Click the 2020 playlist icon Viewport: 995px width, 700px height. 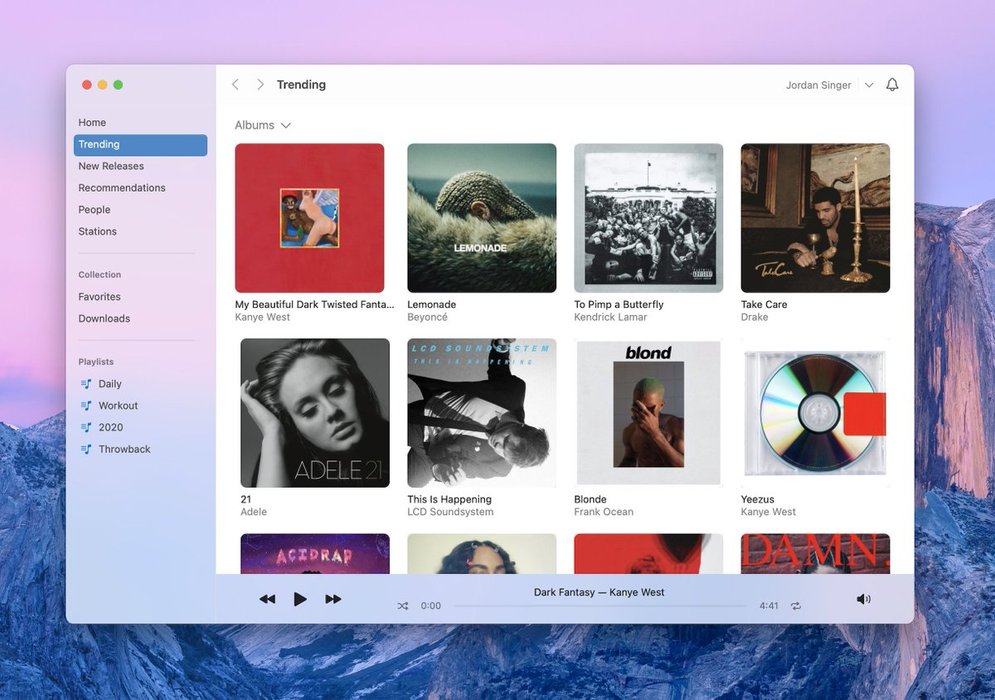coord(86,427)
